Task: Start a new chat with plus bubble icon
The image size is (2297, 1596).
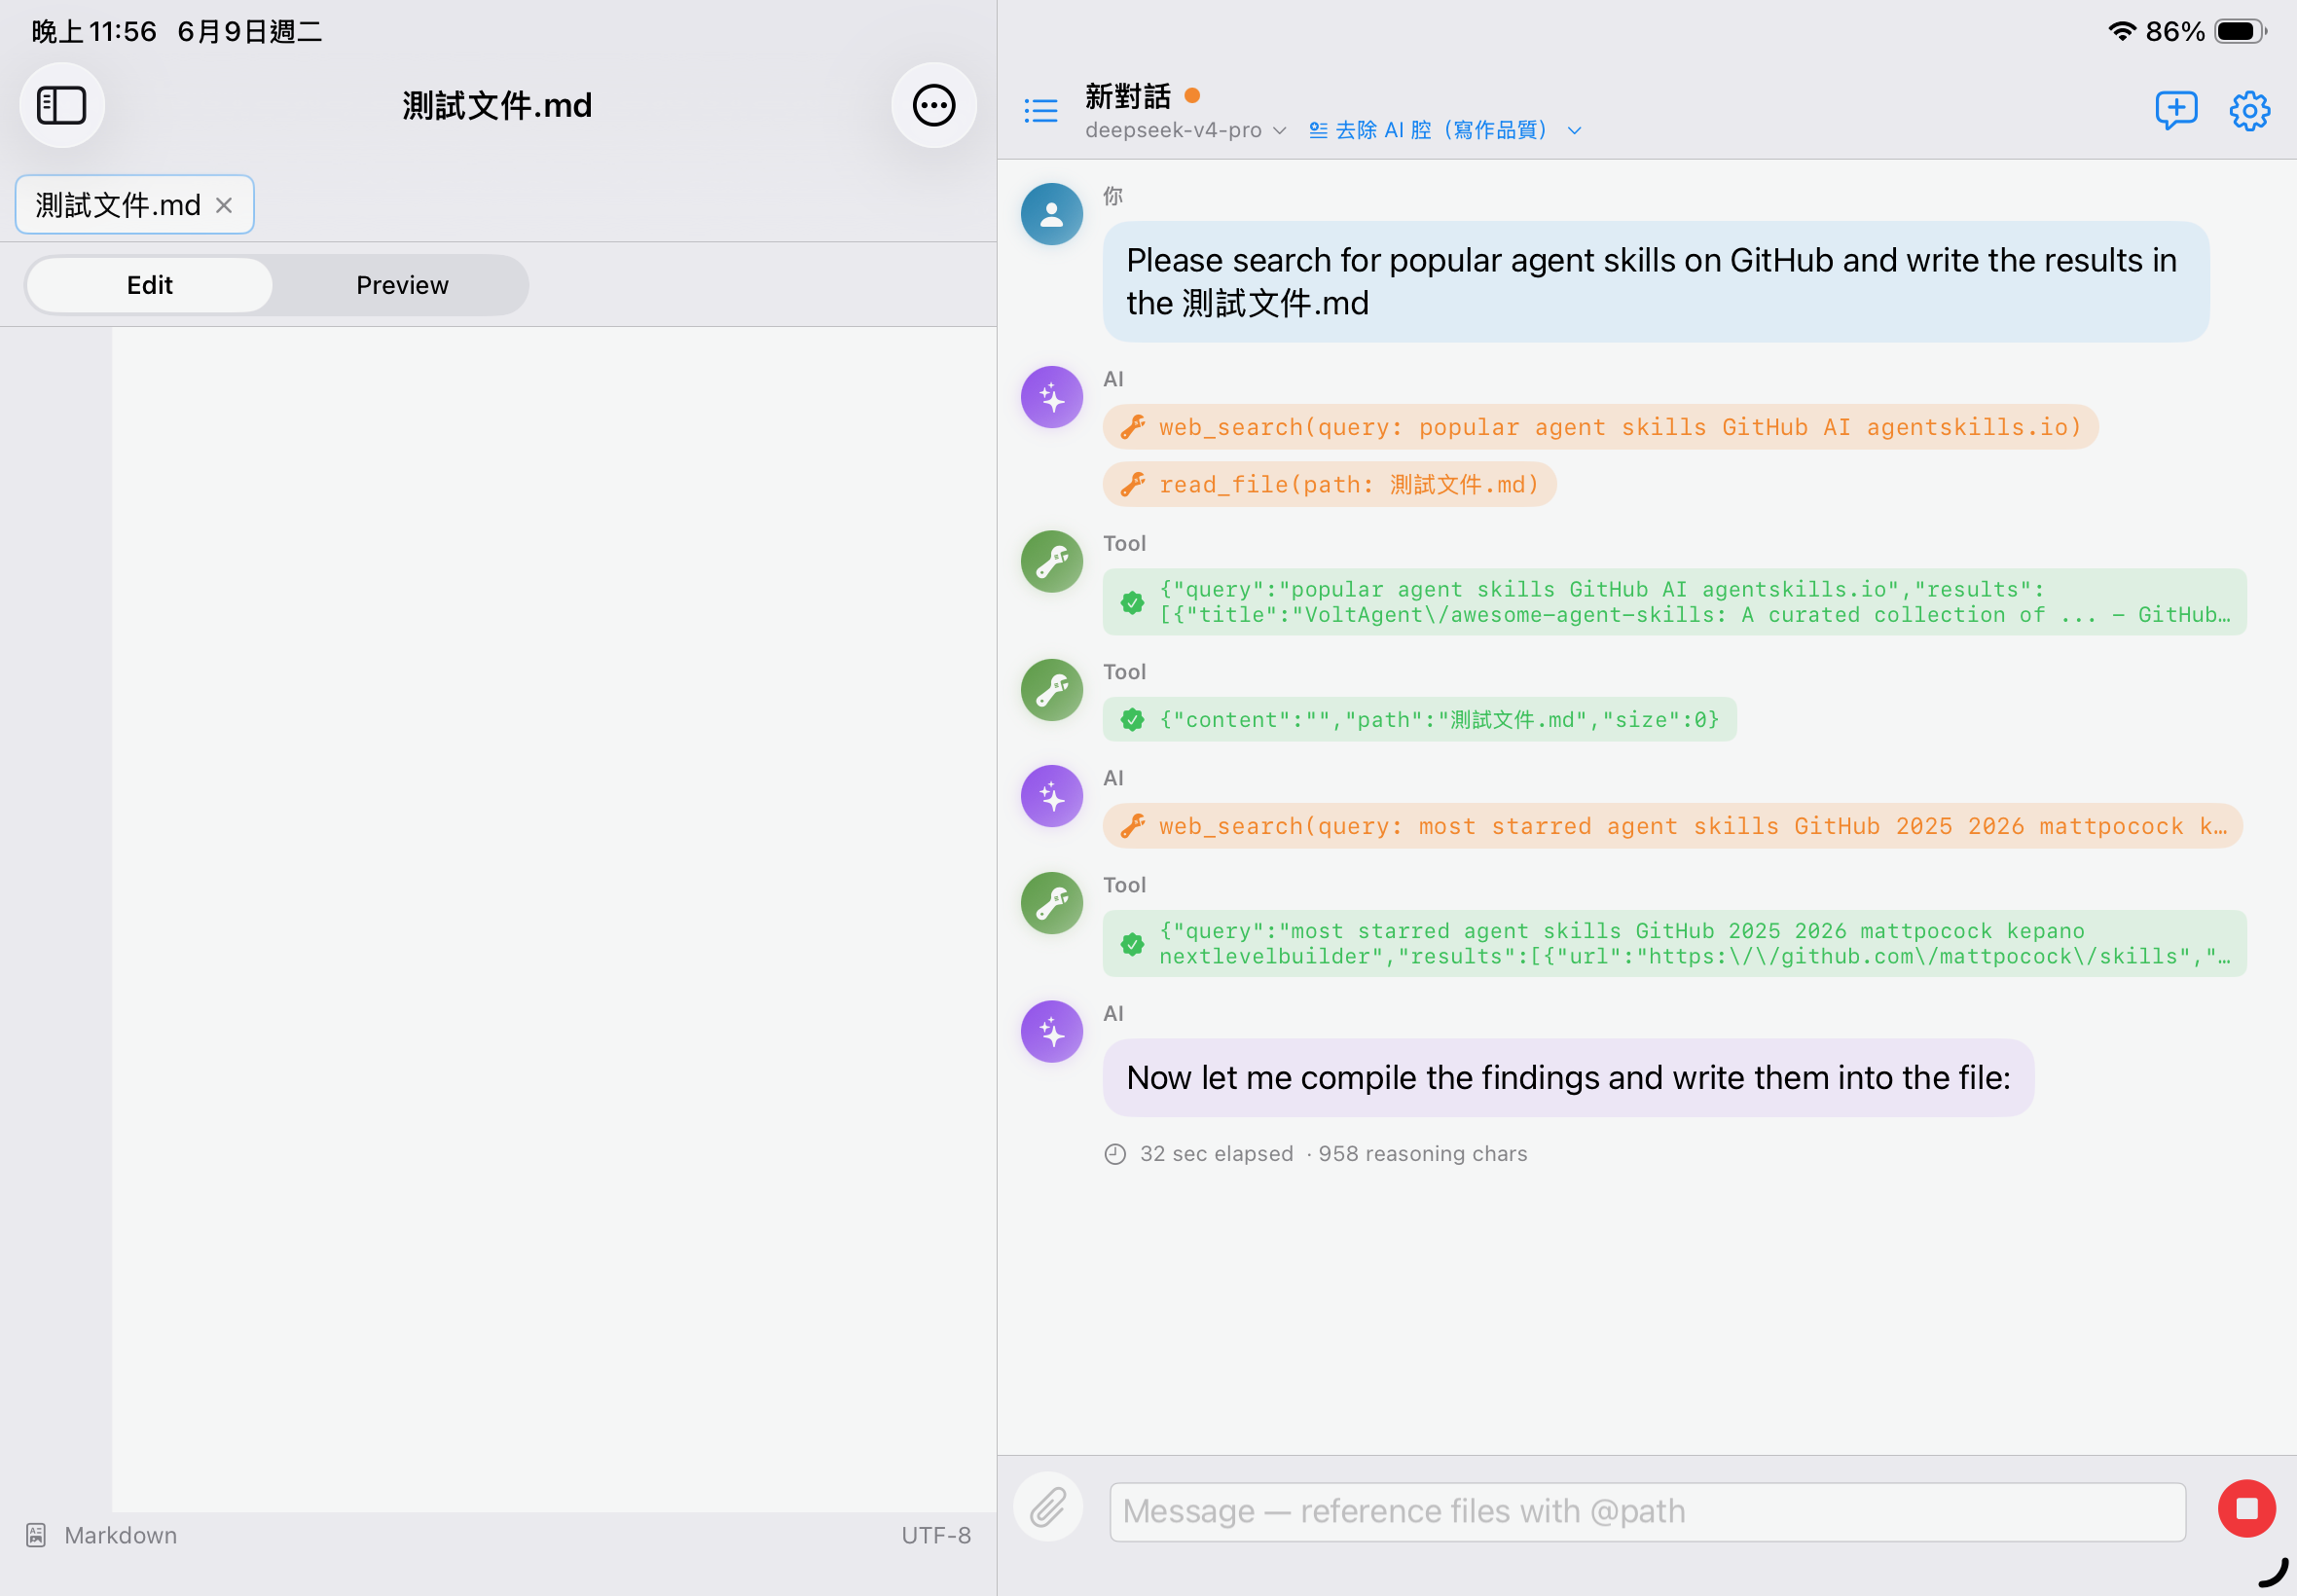Action: [x=2176, y=110]
